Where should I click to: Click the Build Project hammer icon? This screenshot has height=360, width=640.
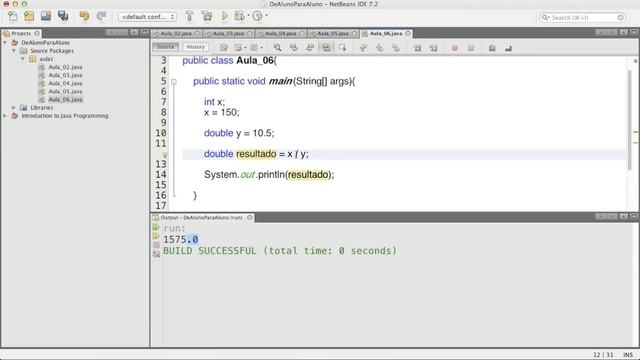[189, 16]
